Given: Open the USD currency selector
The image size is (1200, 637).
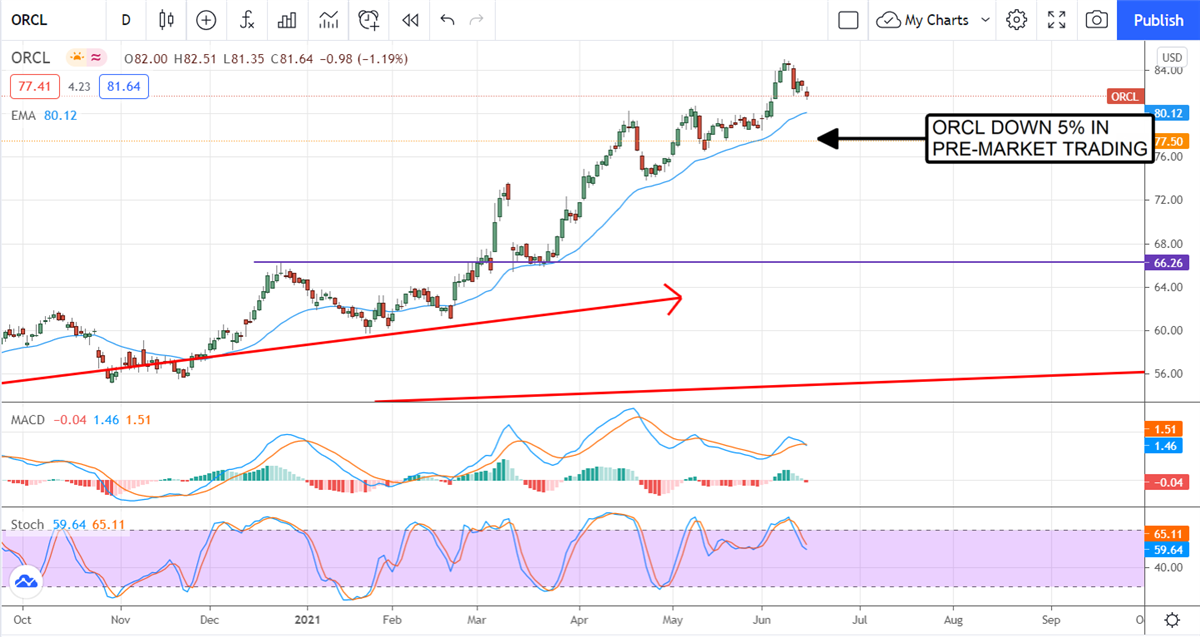Looking at the screenshot, I should 1171,56.
